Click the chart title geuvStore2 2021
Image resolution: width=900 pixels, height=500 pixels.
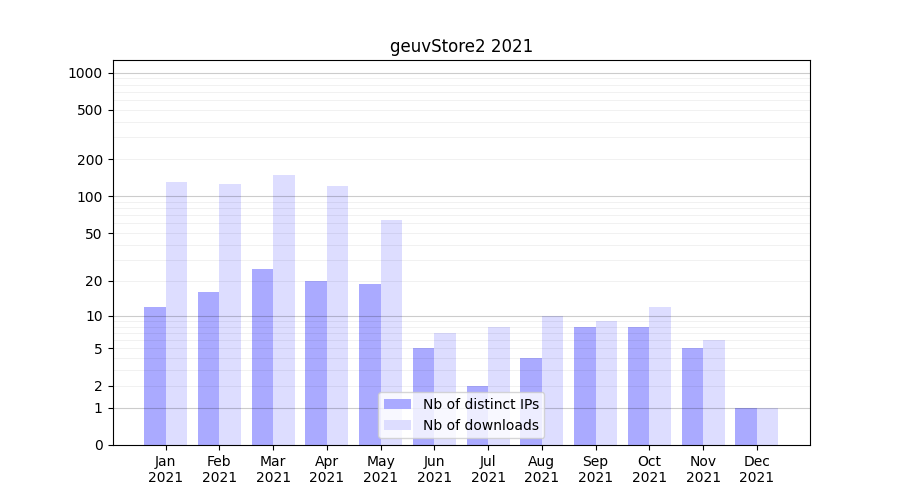click(461, 46)
